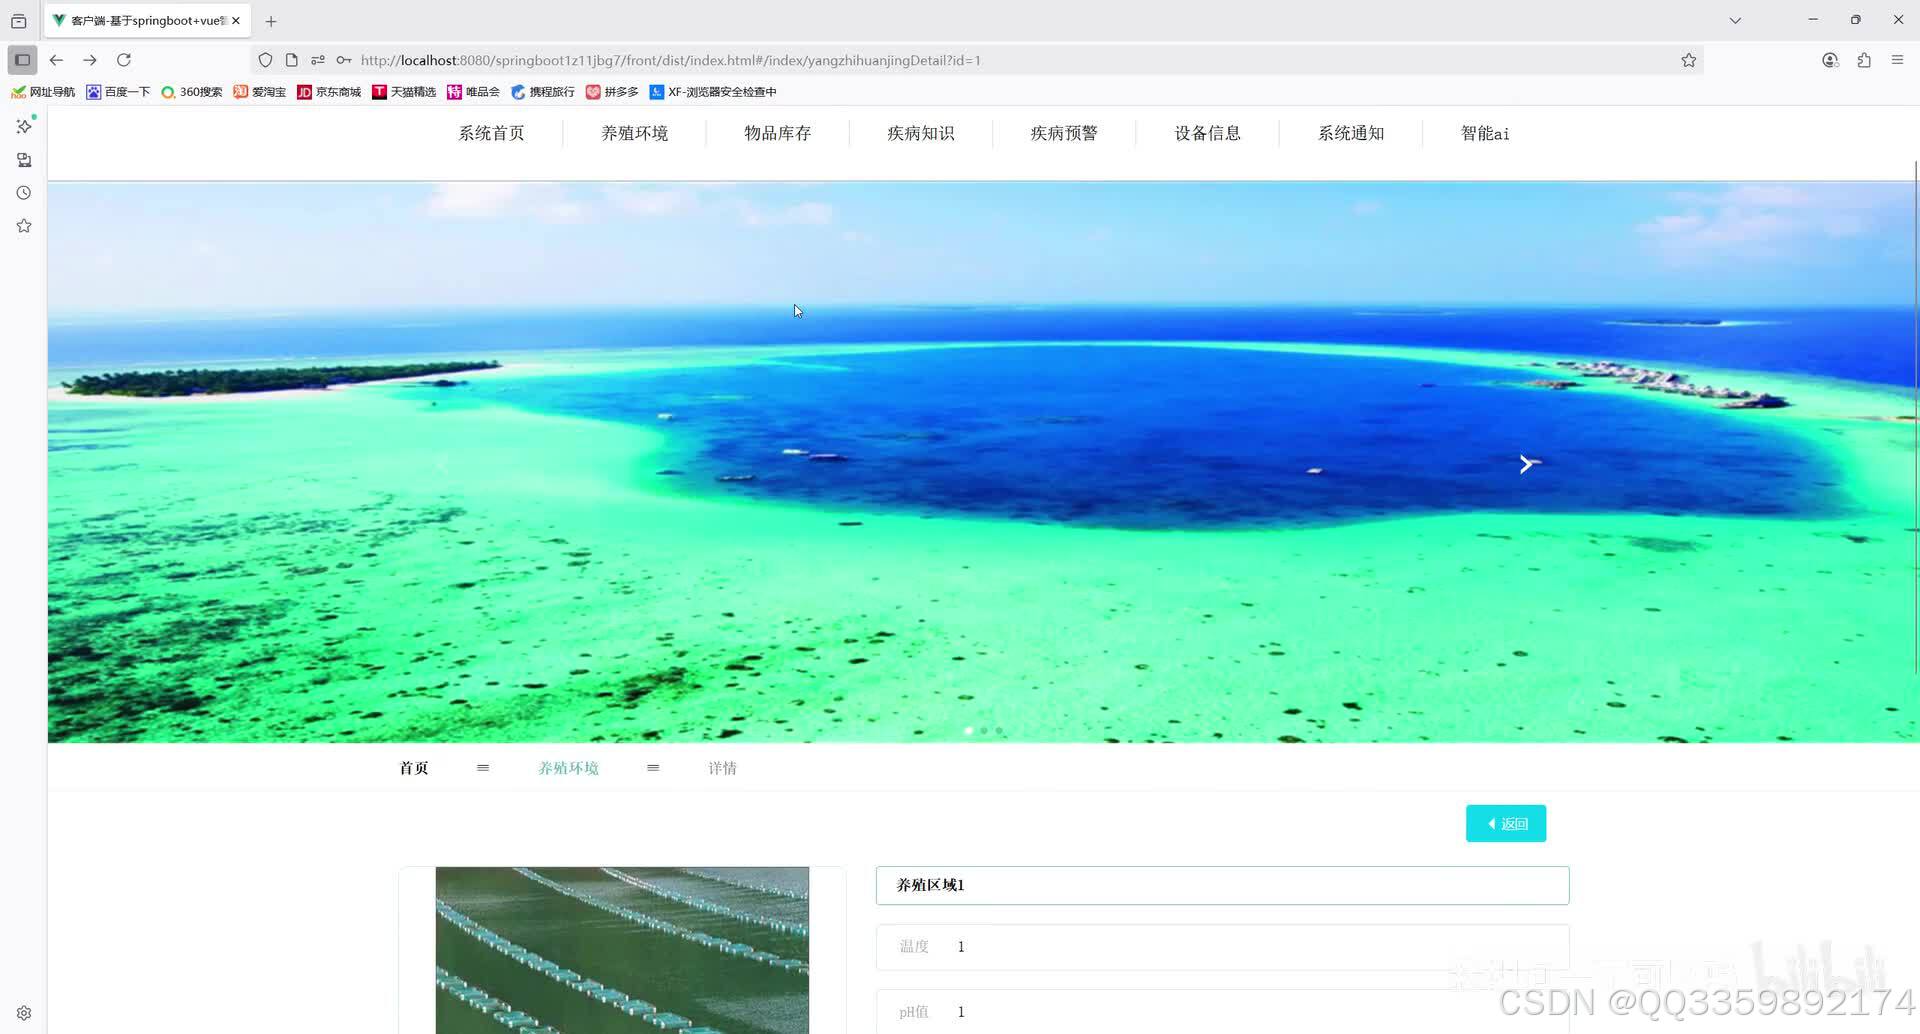The height and width of the screenshot is (1034, 1920).
Task: Open the send-to-device icon in sidebar
Action: [x=24, y=160]
